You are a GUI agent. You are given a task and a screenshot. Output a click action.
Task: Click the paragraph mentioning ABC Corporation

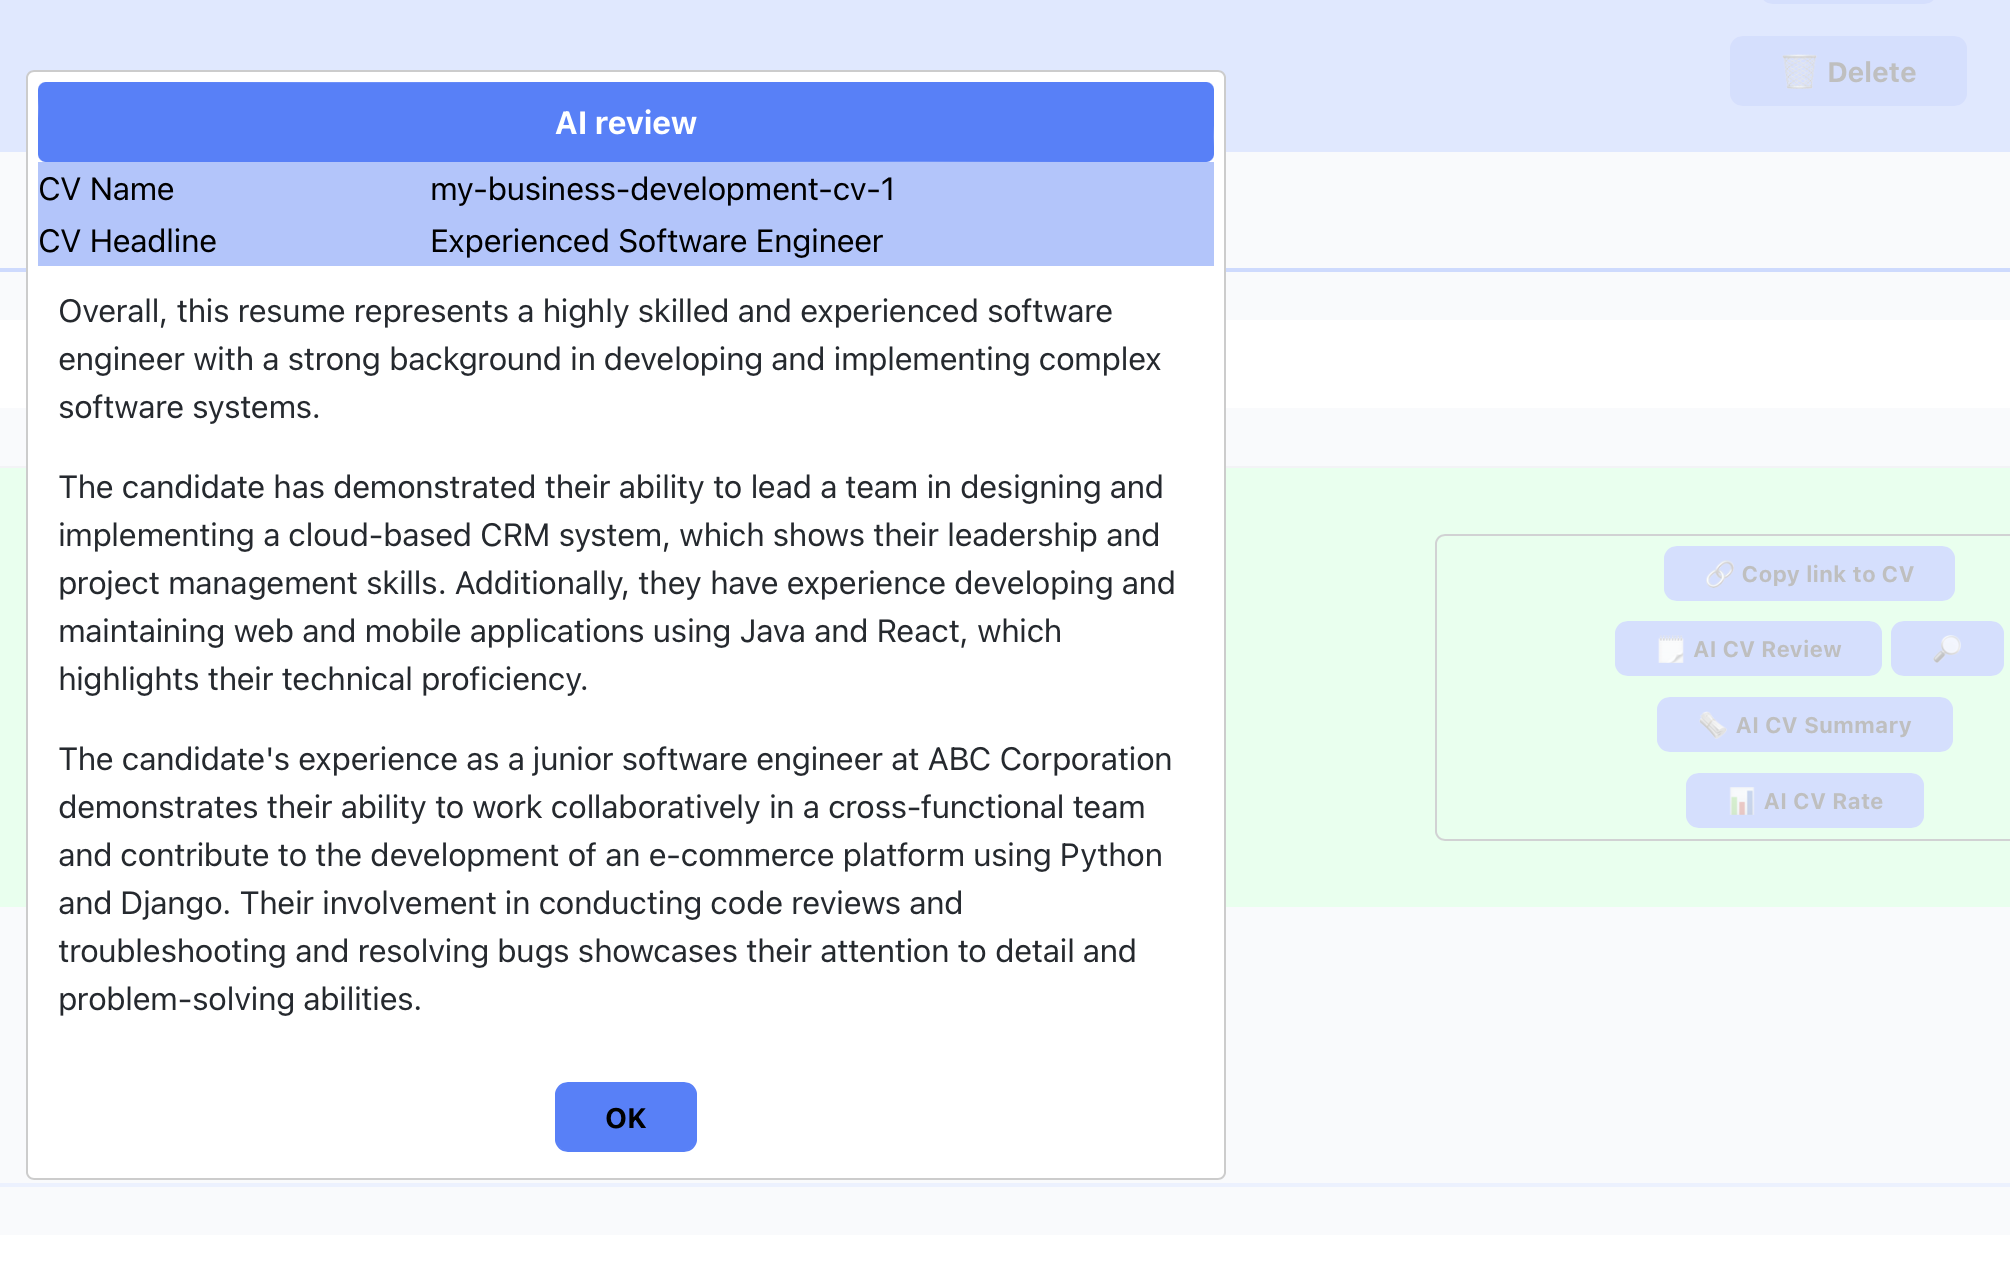615,879
